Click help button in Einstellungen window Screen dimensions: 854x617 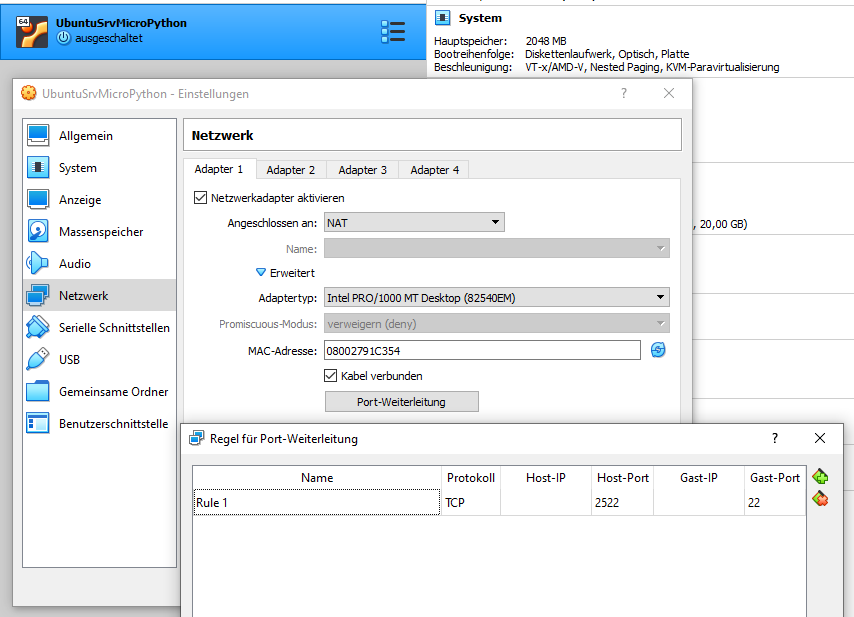point(624,93)
